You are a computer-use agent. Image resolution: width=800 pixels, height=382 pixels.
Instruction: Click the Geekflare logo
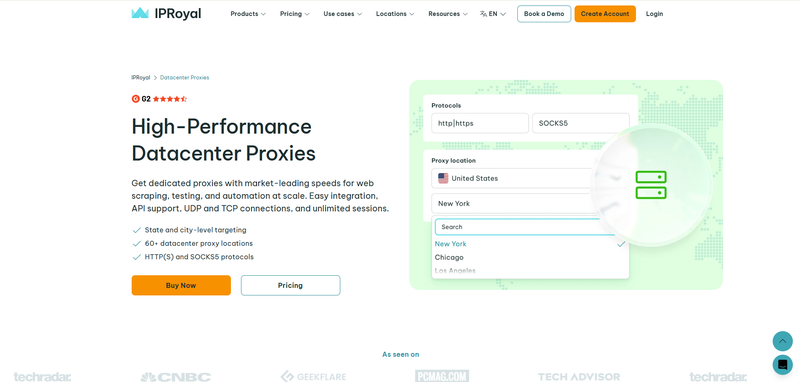[x=313, y=377]
